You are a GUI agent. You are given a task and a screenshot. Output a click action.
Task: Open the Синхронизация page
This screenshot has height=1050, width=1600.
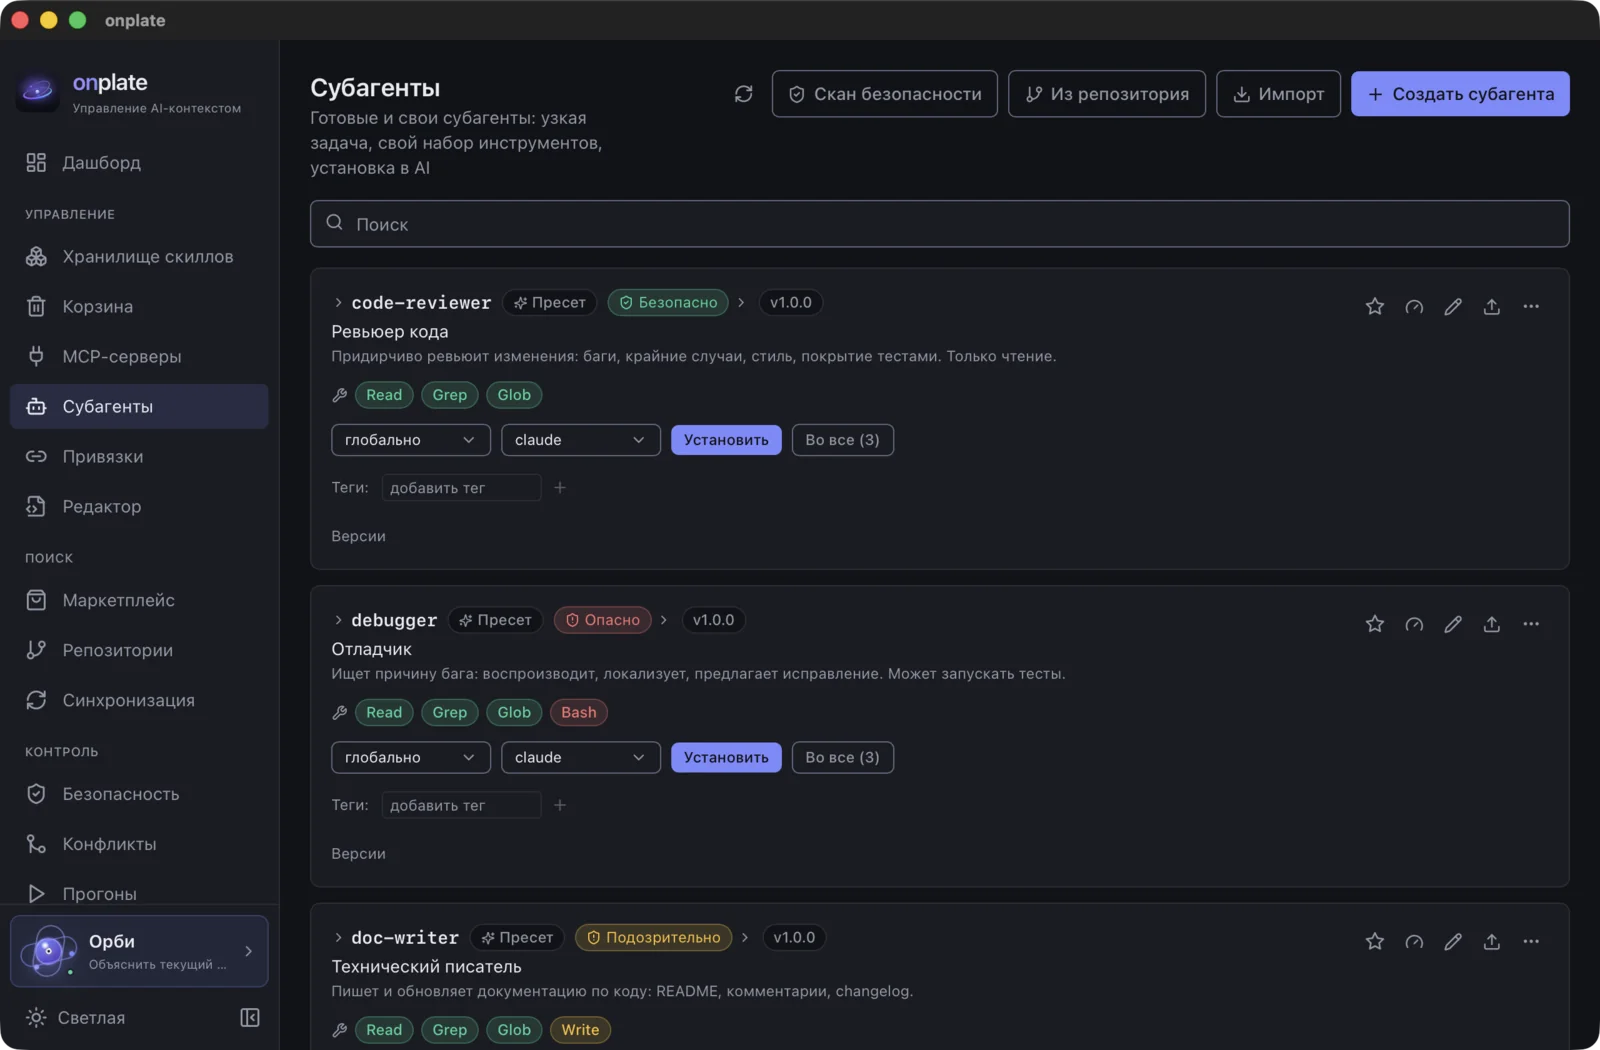139,701
